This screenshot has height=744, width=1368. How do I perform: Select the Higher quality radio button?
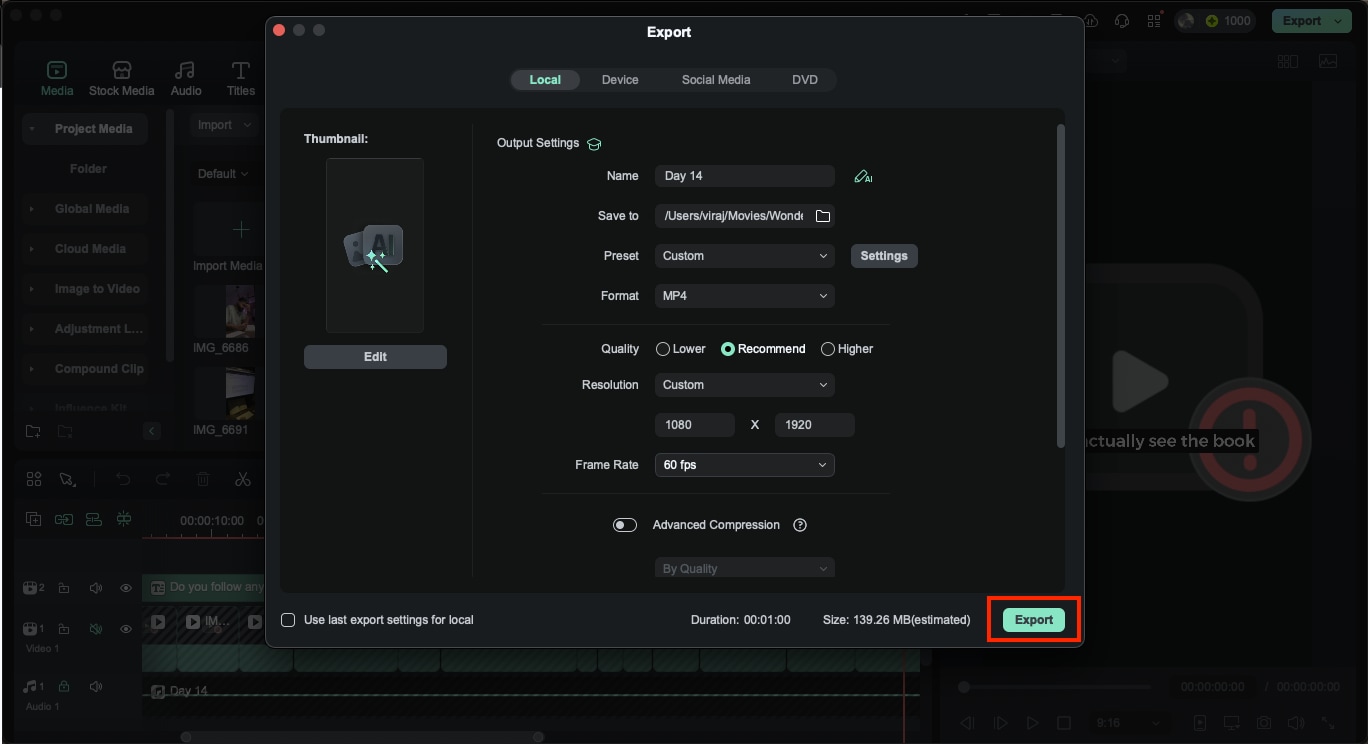pos(828,349)
